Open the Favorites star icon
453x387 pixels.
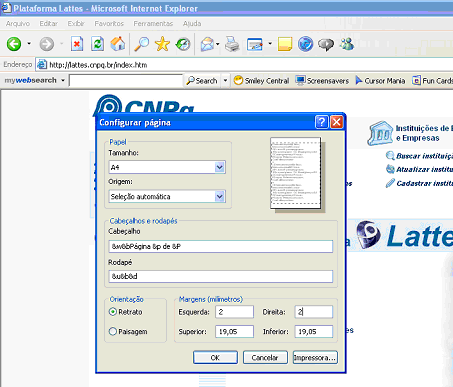click(162, 44)
